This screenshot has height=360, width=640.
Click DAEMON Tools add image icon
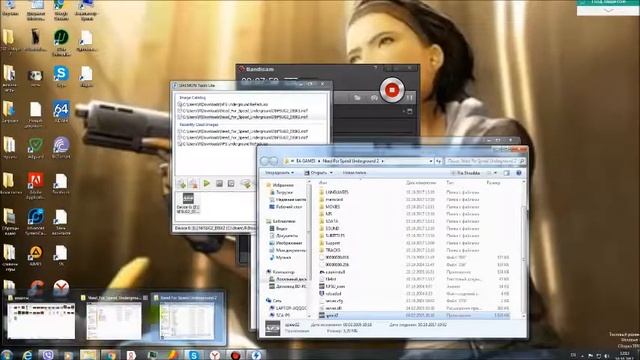point(182,184)
